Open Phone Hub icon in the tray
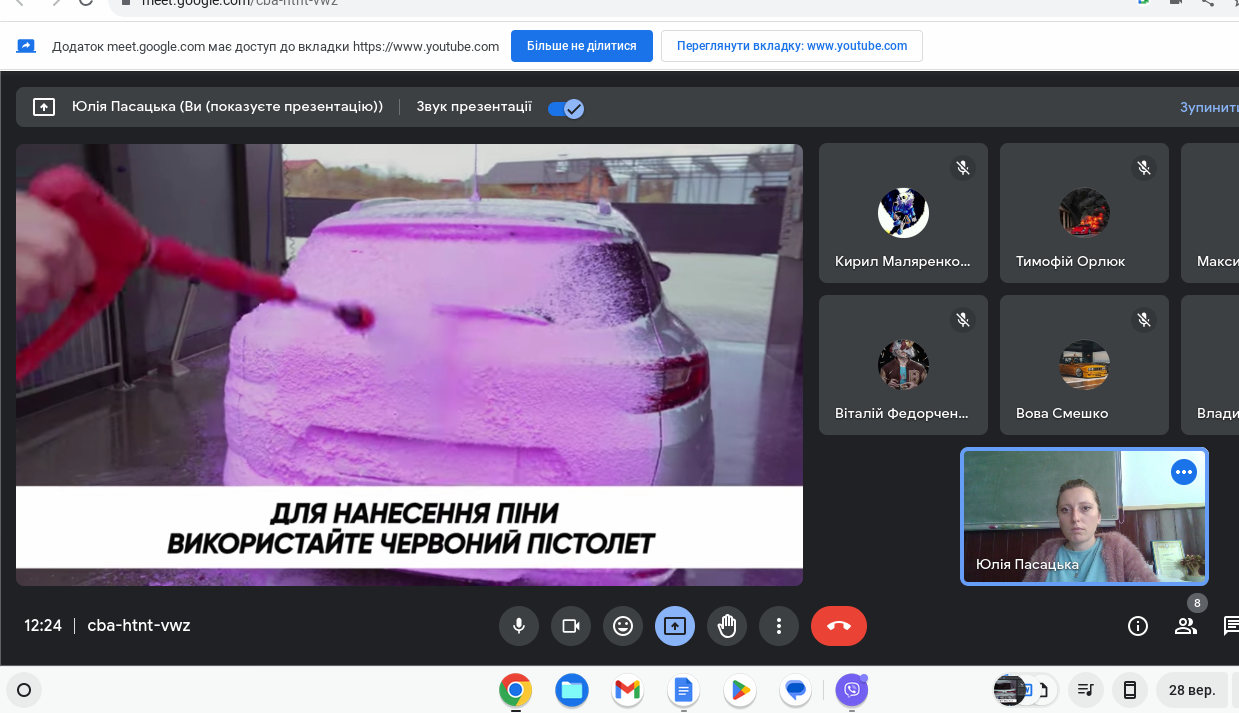This screenshot has width=1239, height=713. (1130, 690)
